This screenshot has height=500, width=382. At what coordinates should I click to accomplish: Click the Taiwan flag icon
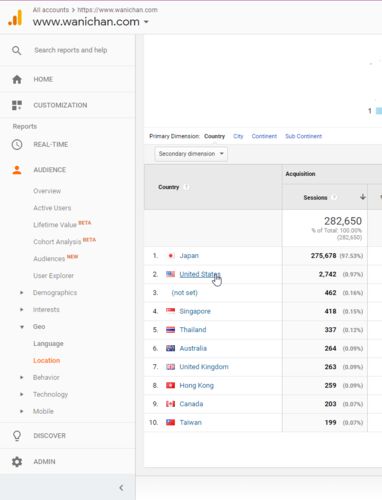[170, 422]
